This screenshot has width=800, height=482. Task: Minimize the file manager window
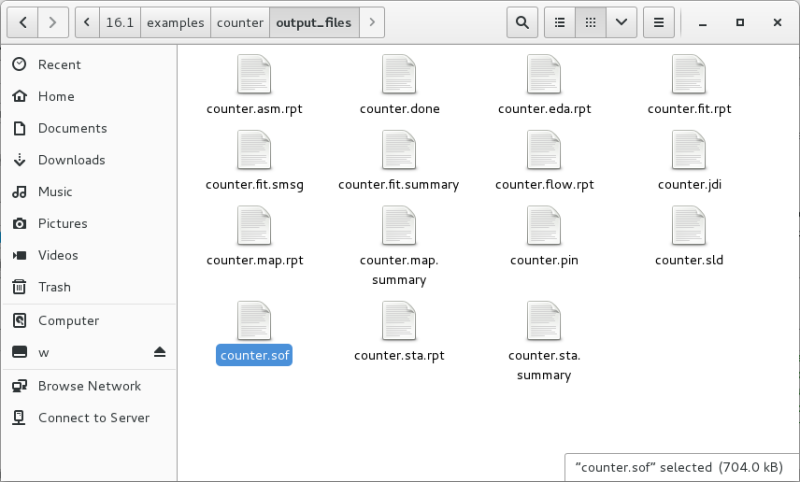[x=703, y=23]
